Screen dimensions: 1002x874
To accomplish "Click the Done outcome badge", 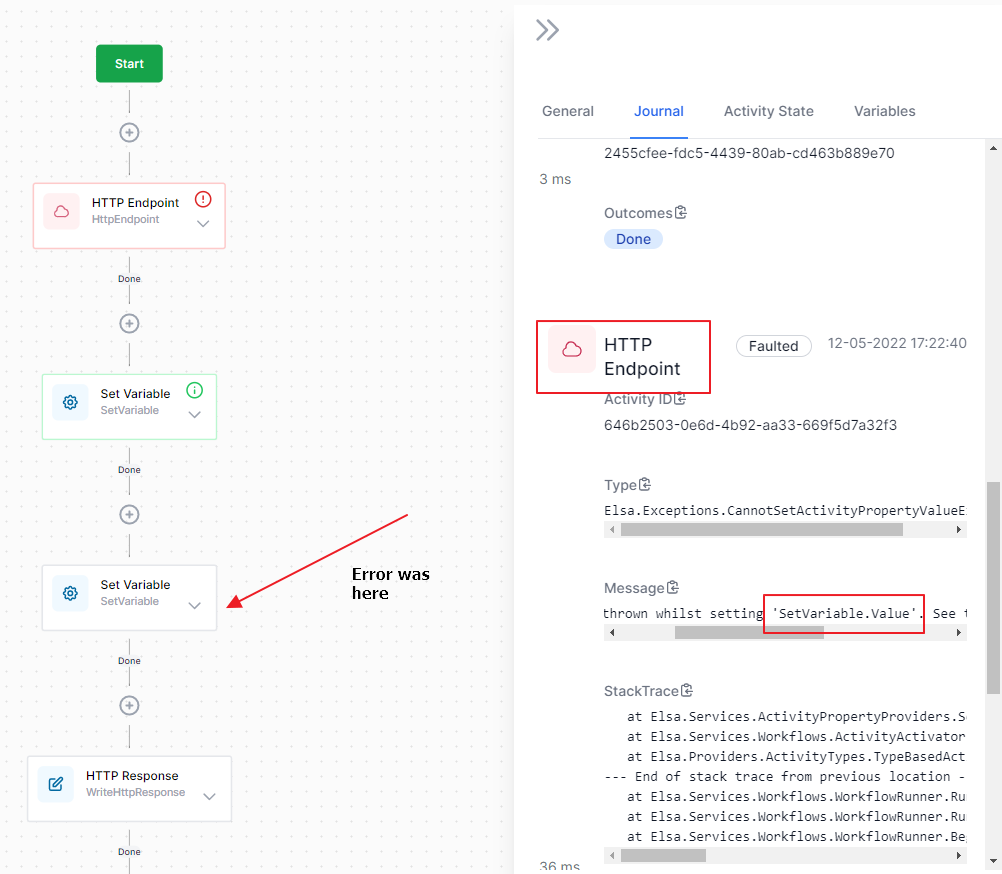I will (633, 239).
